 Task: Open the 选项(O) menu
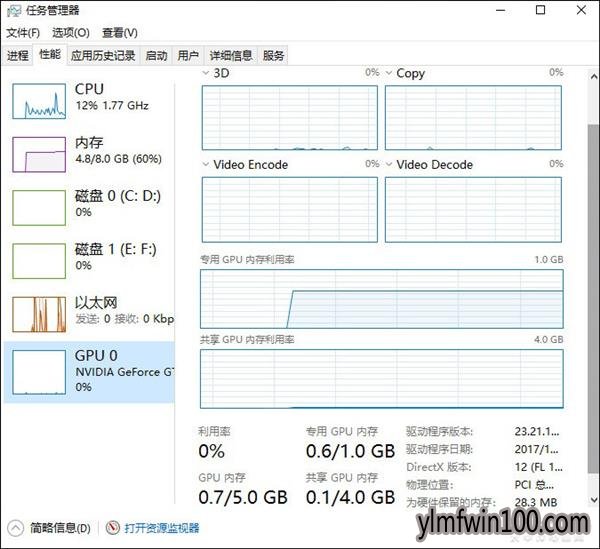(71, 33)
